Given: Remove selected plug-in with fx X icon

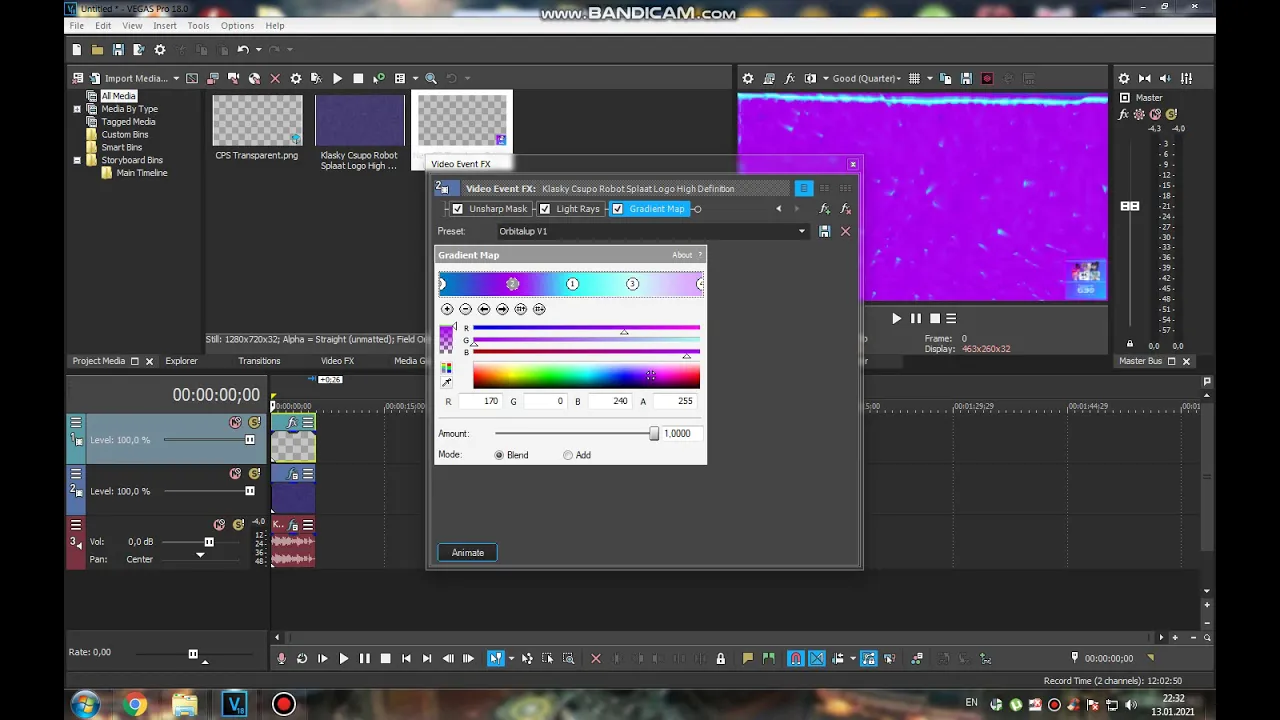Looking at the screenshot, I should (845, 209).
